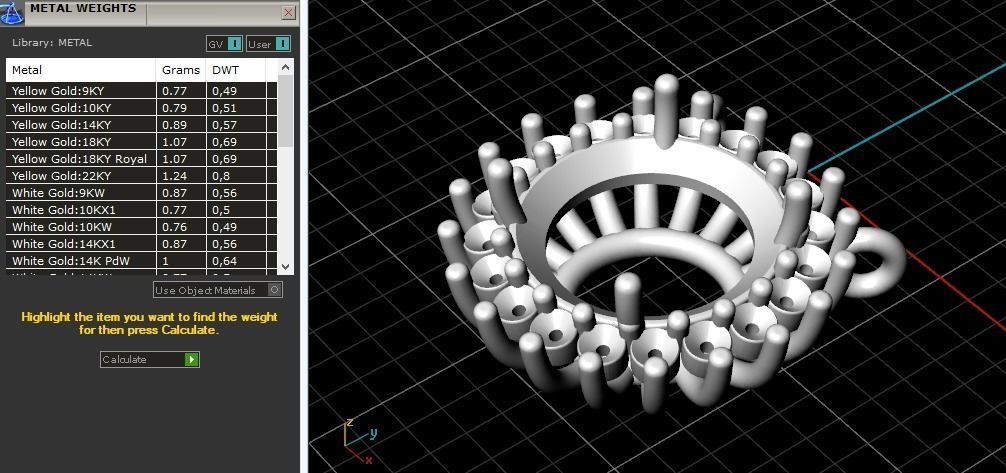Viewport: 1006px width, 473px height.
Task: Click the Matrix logo icon in panel header
Action: click(12, 12)
